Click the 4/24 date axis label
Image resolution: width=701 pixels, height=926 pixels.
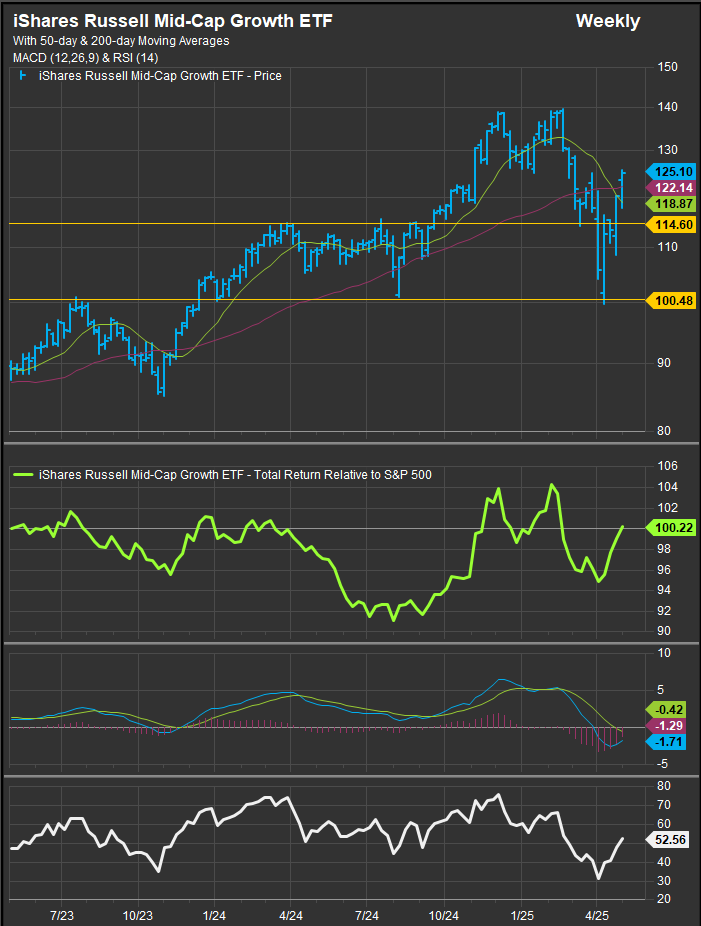pos(291,915)
